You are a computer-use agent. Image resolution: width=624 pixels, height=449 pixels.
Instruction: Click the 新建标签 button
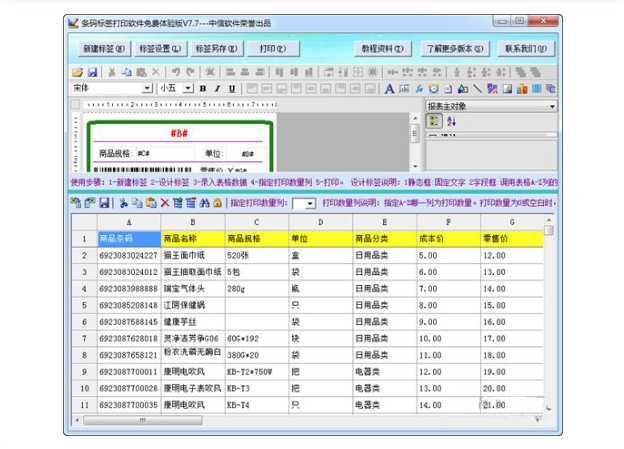pos(104,49)
